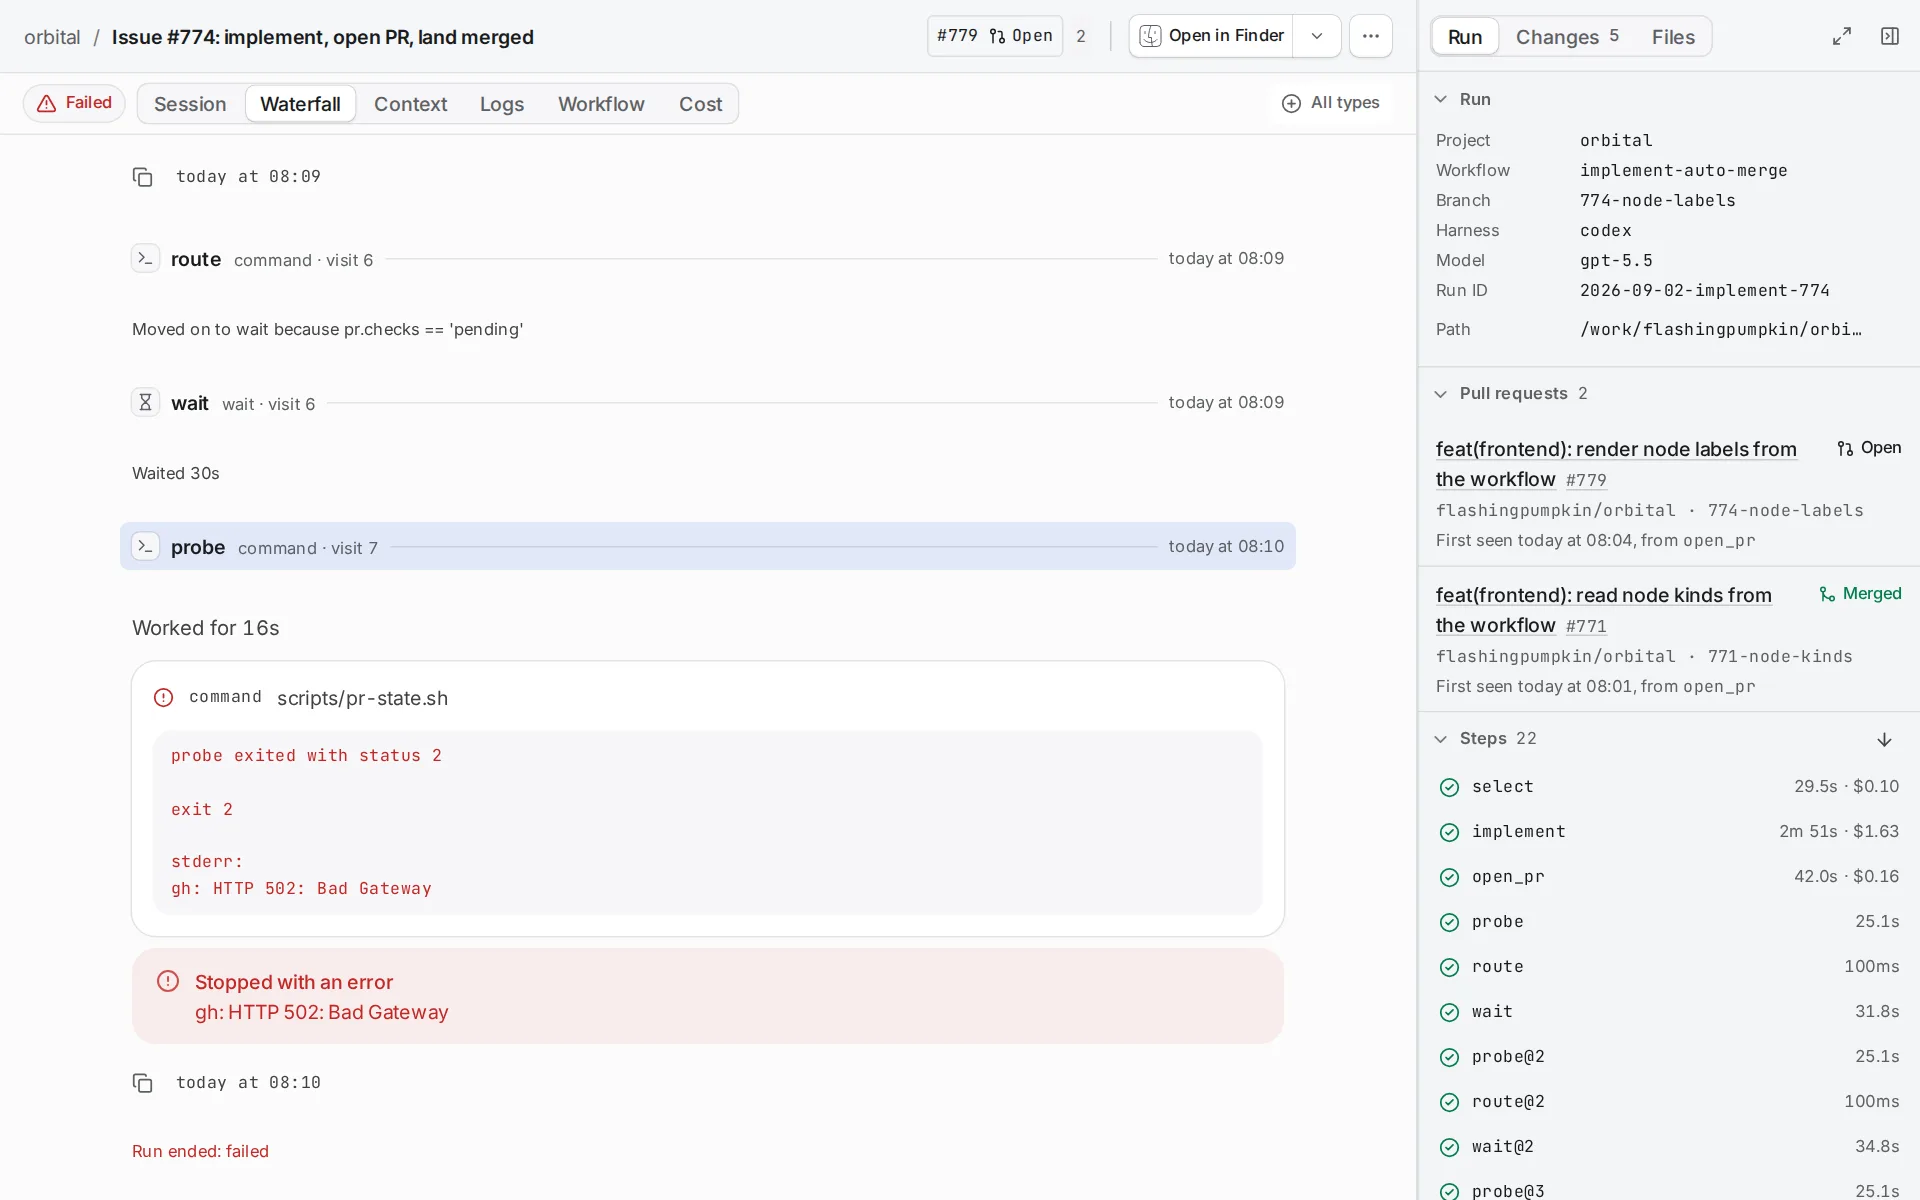Select the Waterfall tab
The width and height of the screenshot is (1920, 1200).
(300, 104)
